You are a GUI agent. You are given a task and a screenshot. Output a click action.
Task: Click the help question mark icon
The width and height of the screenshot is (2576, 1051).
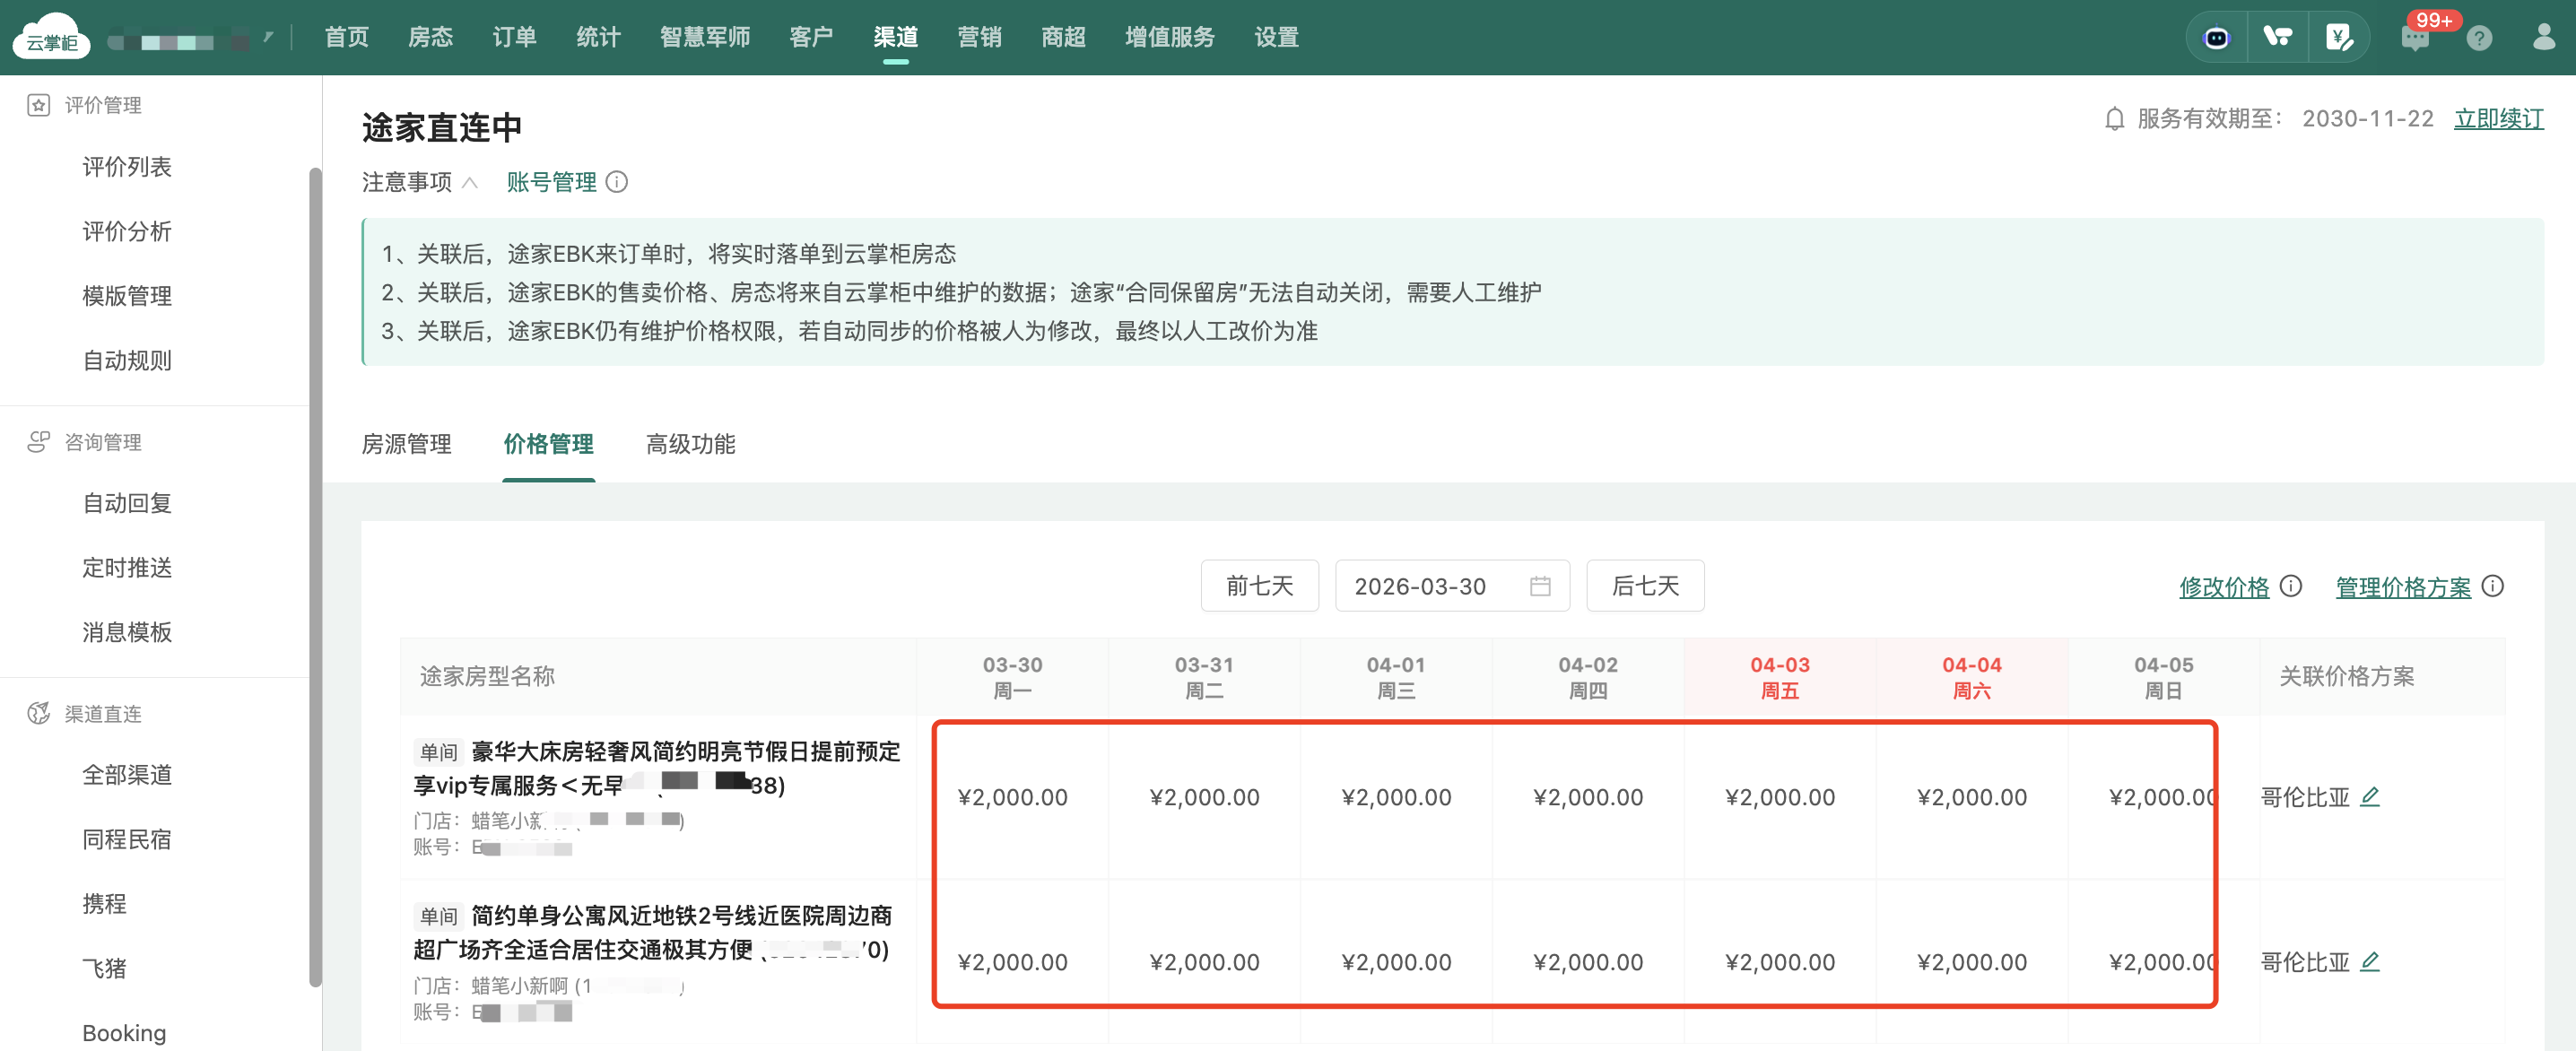pos(2479,38)
